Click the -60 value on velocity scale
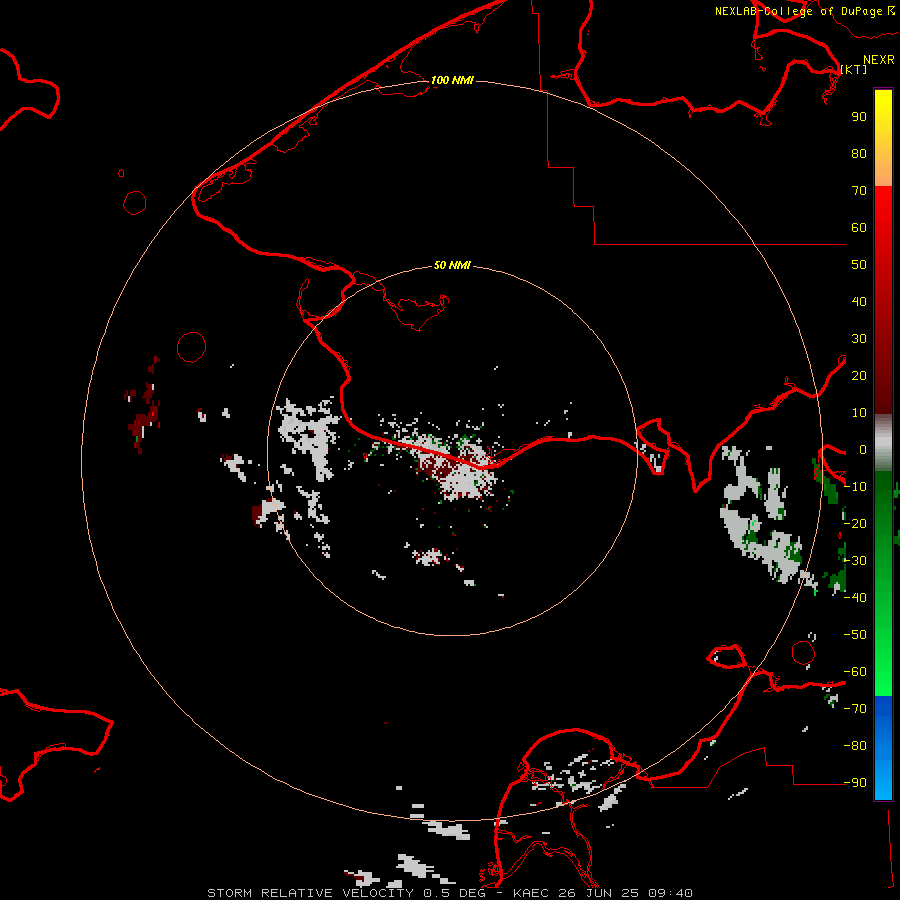Viewport: 900px width, 900px height. (x=855, y=672)
